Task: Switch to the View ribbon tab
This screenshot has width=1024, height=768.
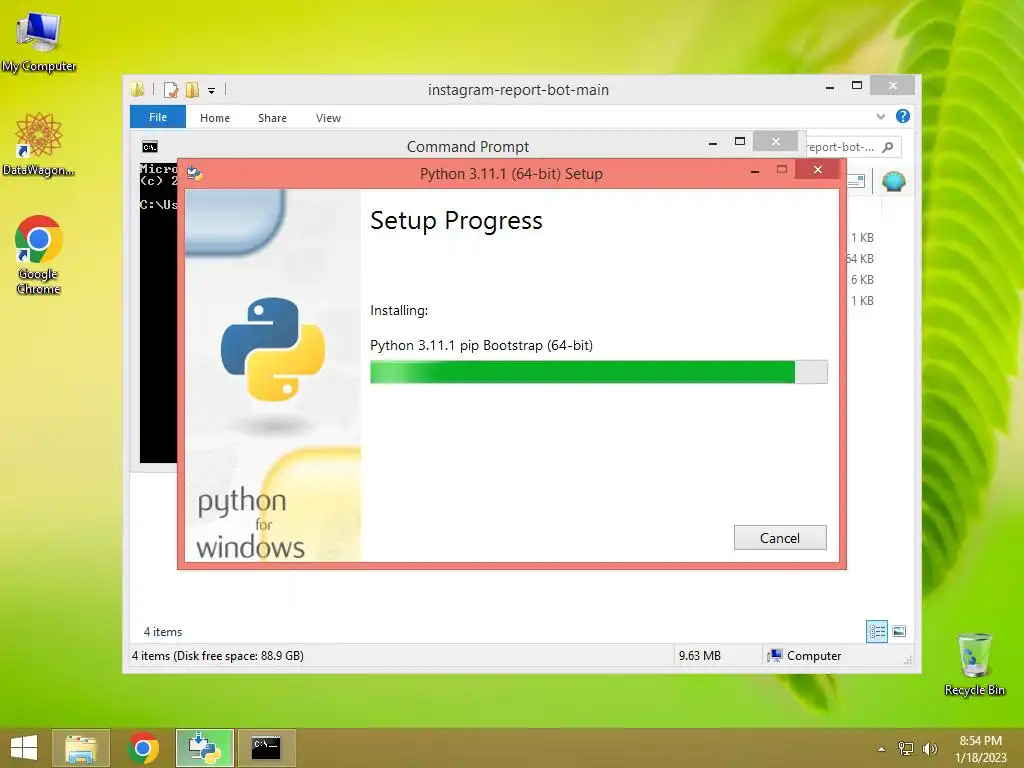Action: click(328, 118)
